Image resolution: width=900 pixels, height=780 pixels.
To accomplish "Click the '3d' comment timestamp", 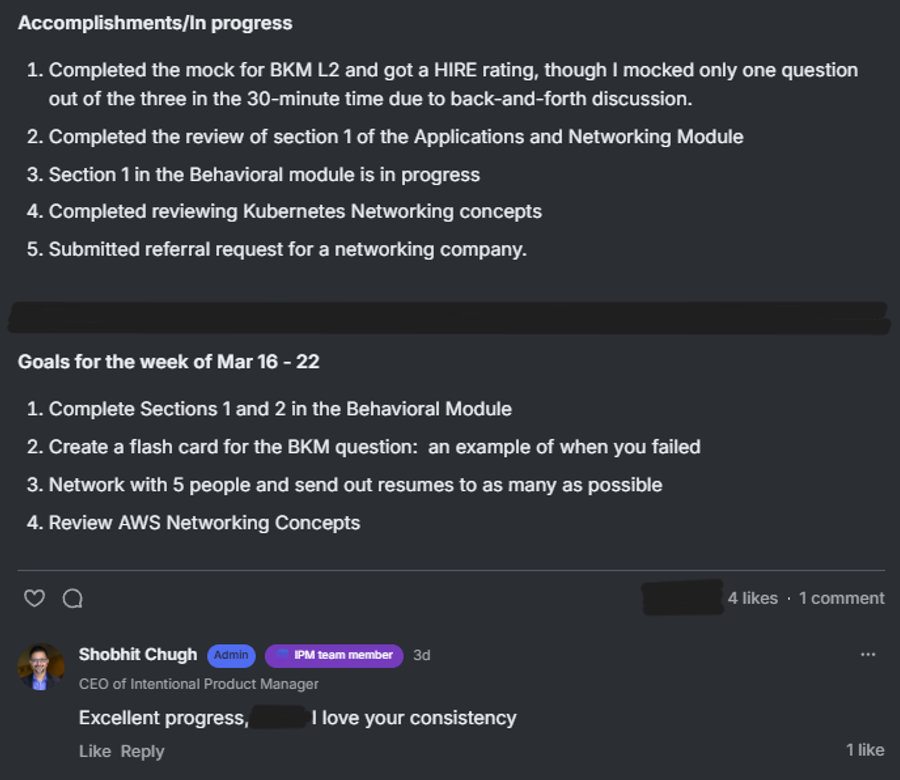I will [x=421, y=655].
